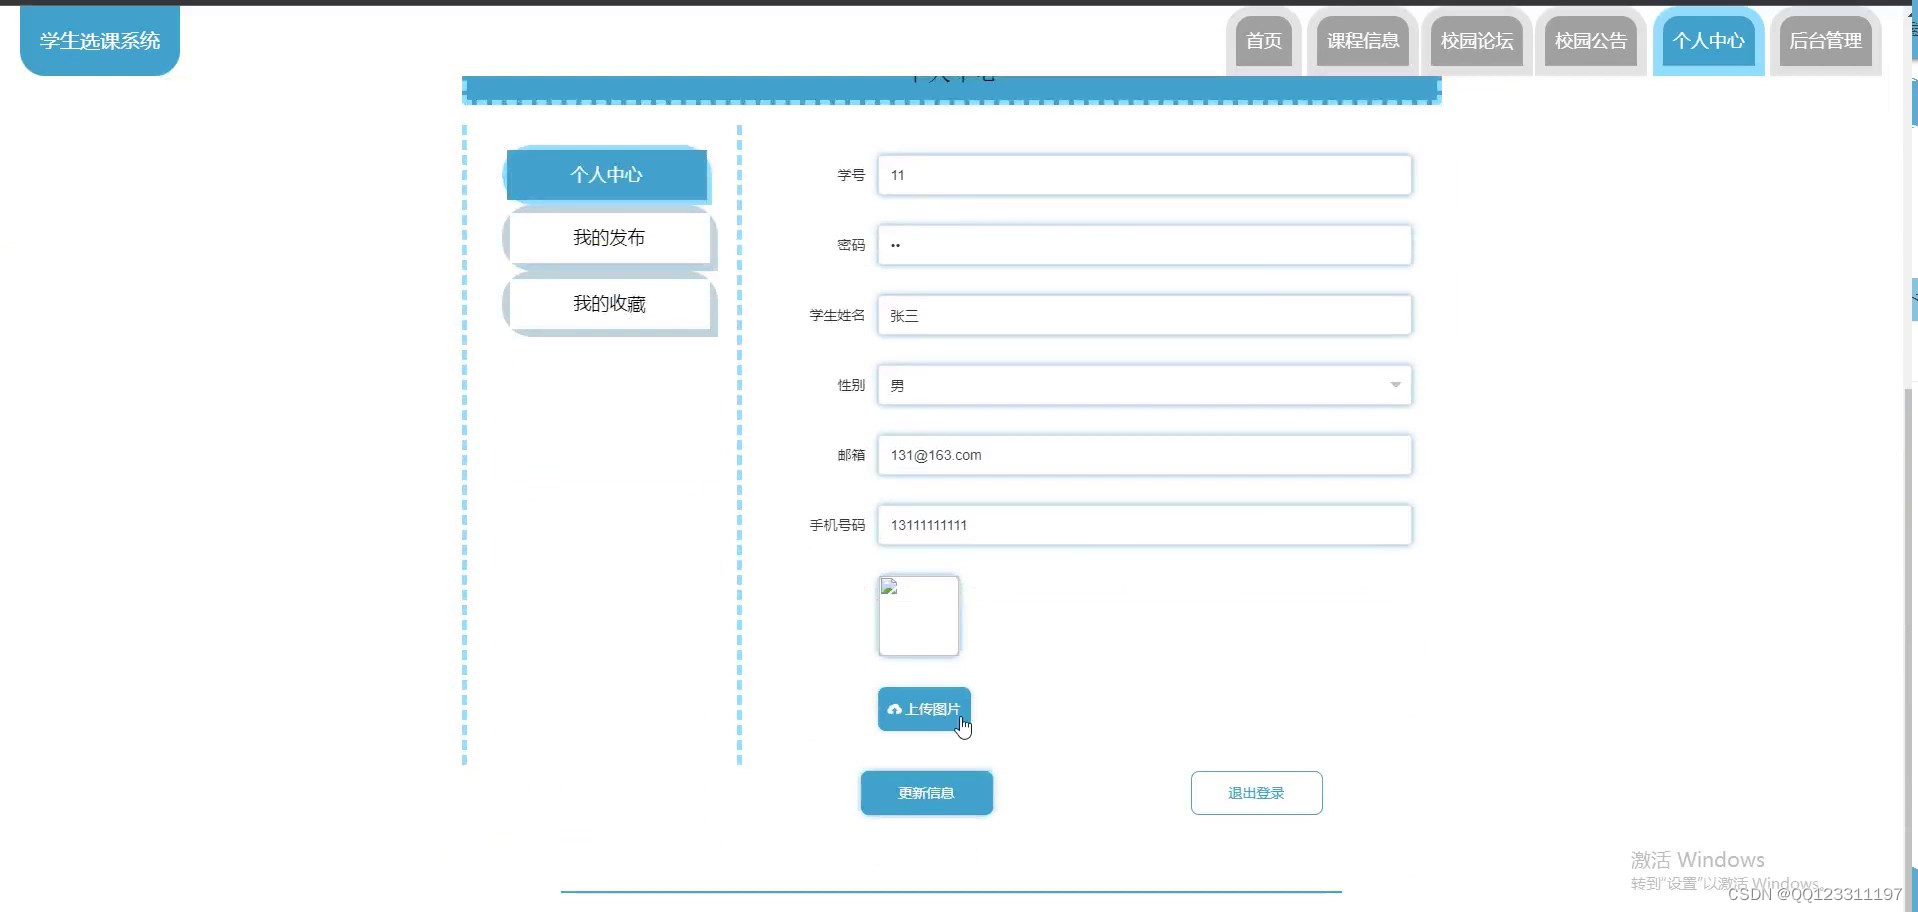Click the 学号 input field

click(x=1144, y=175)
